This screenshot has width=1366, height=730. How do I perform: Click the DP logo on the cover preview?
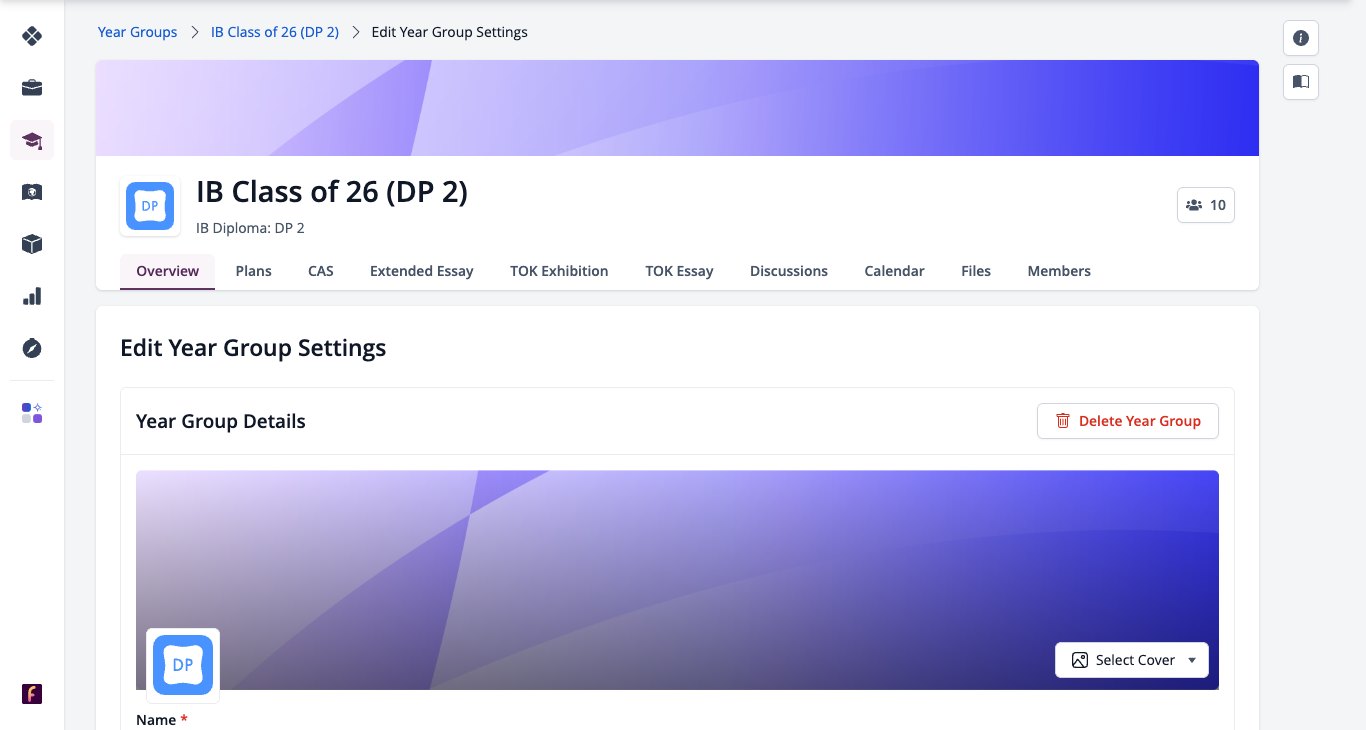coord(183,665)
